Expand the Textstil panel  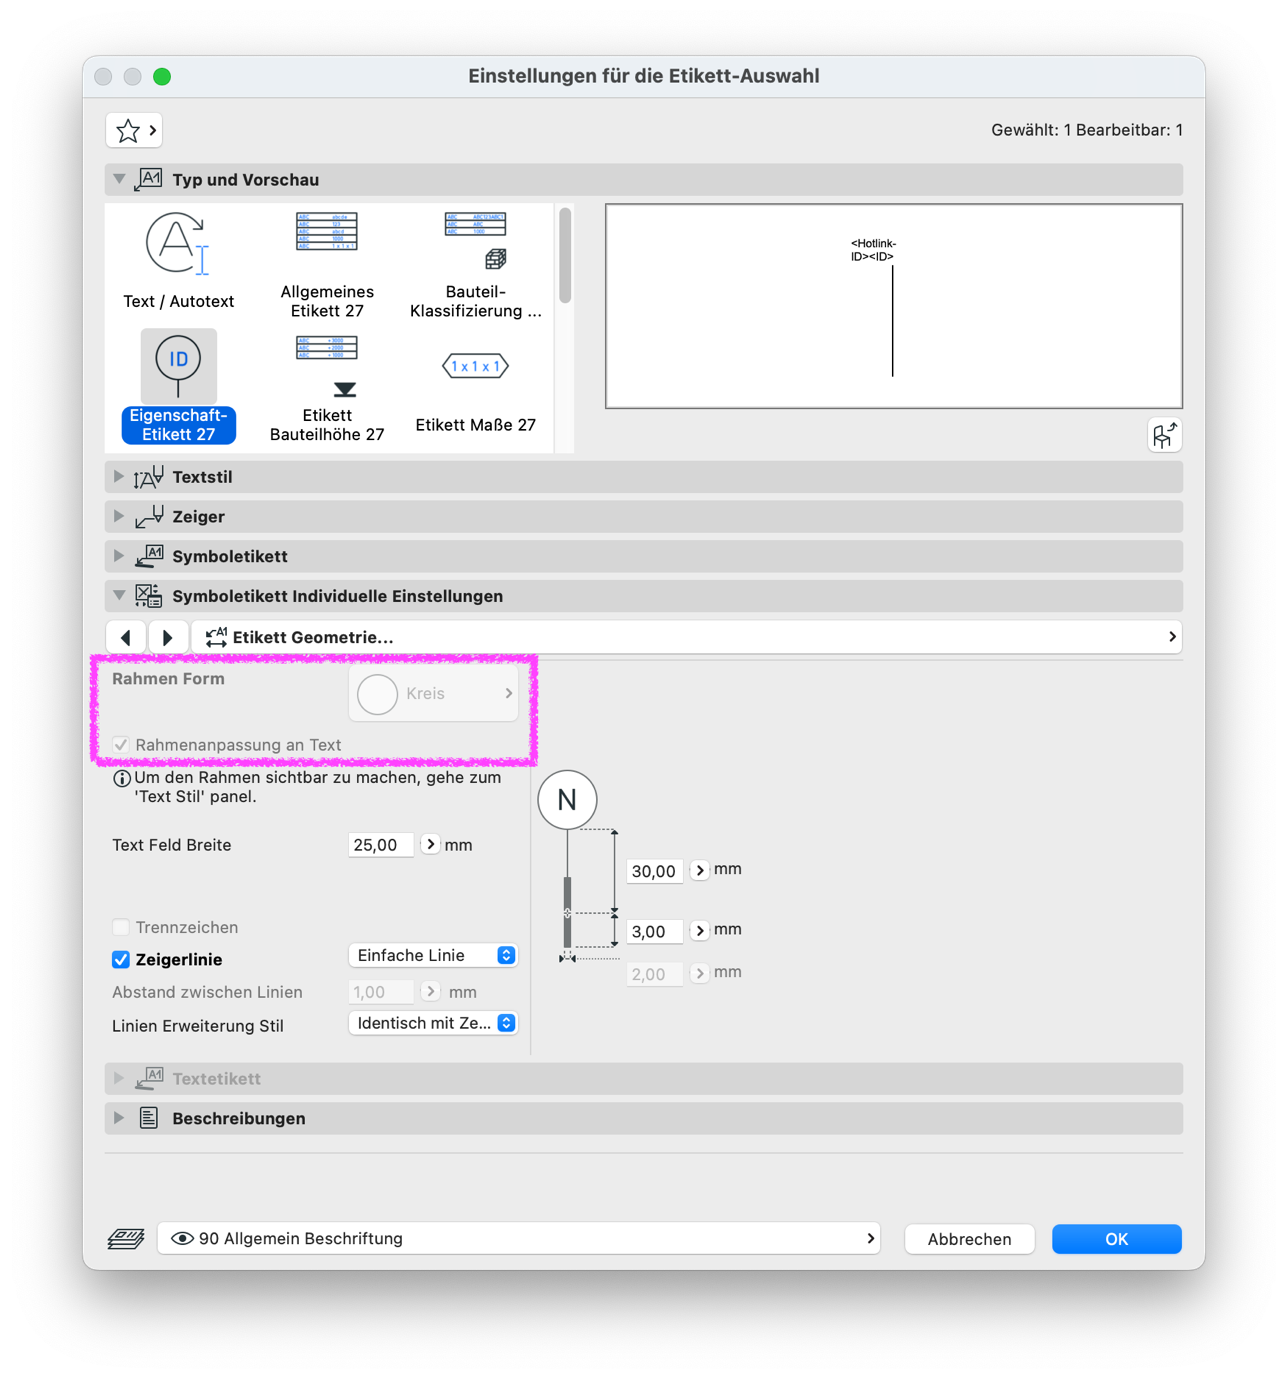pyautogui.click(x=119, y=477)
